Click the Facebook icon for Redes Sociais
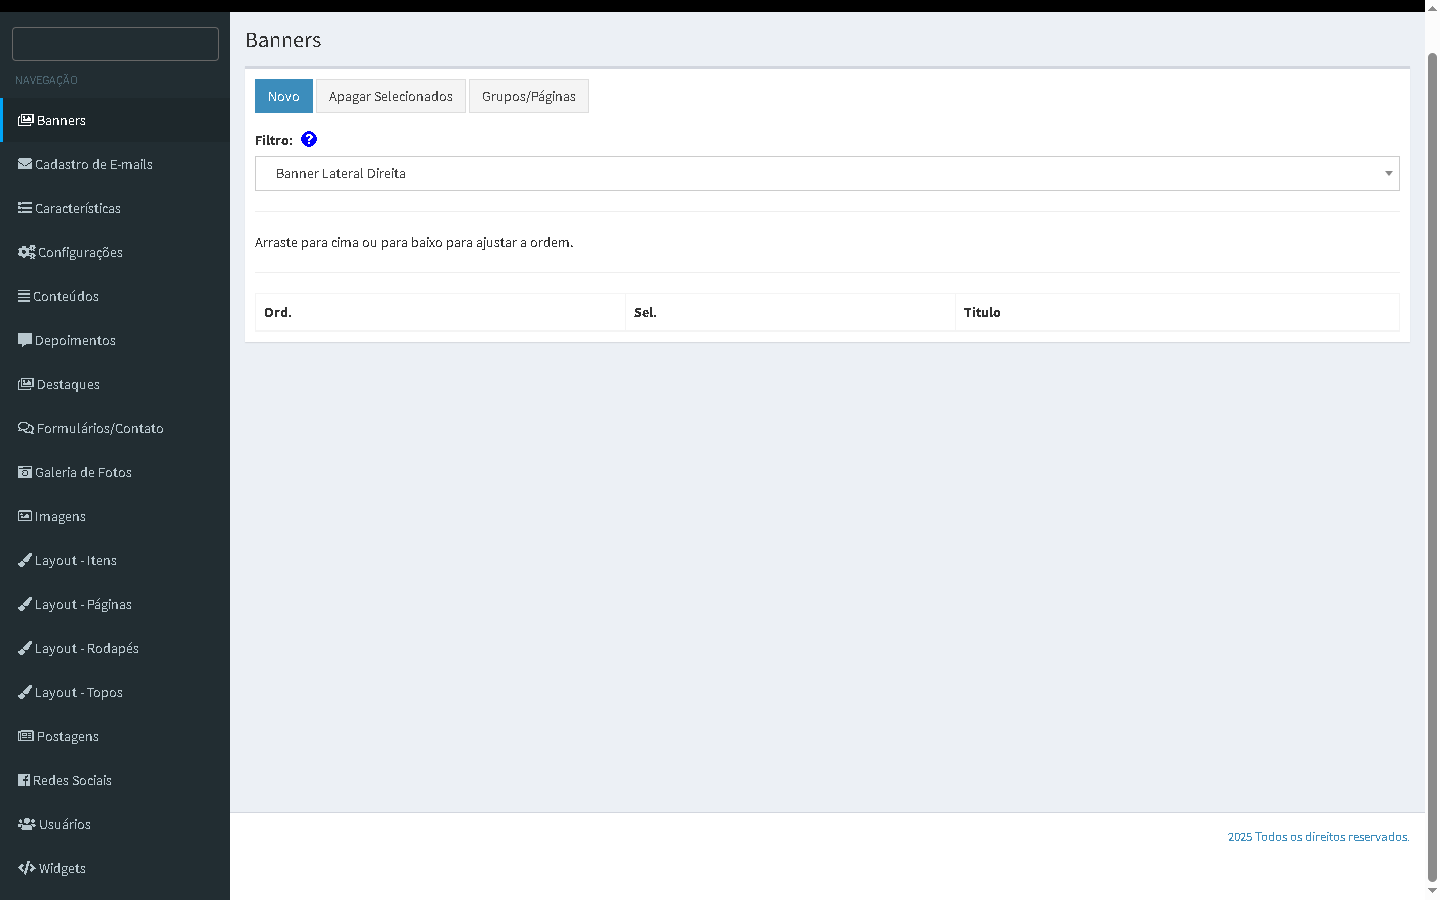Screen dimensions: 1440x900 click(x=24, y=780)
